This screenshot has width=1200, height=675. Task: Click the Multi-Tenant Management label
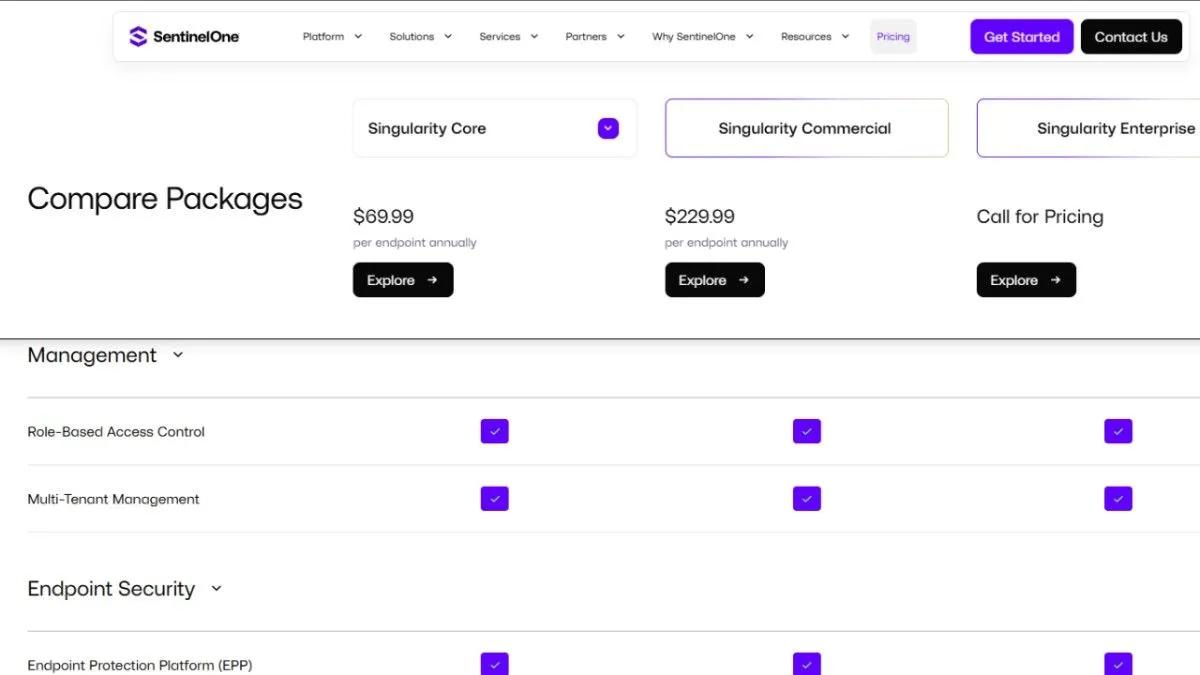point(113,499)
